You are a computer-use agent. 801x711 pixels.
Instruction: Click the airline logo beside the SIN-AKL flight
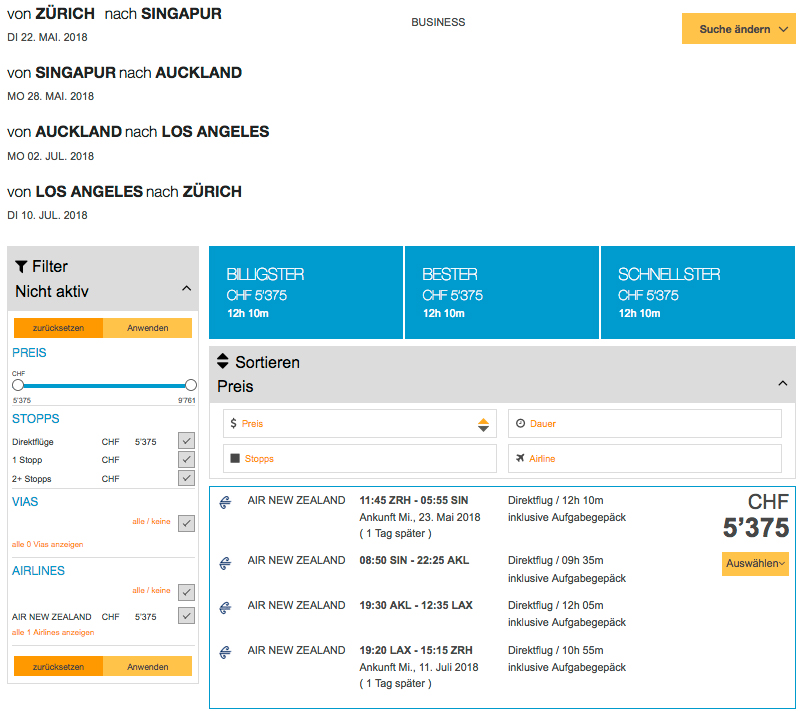[224, 562]
